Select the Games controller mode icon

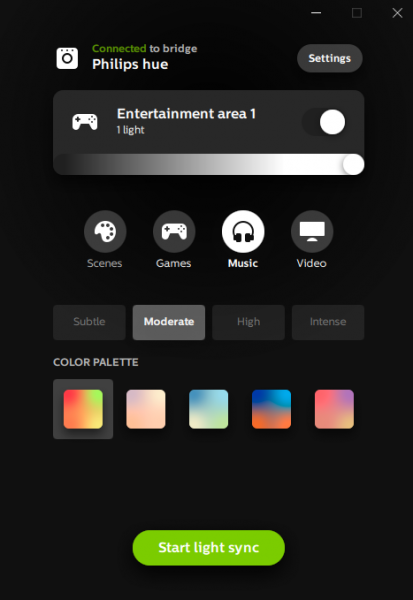click(x=174, y=232)
